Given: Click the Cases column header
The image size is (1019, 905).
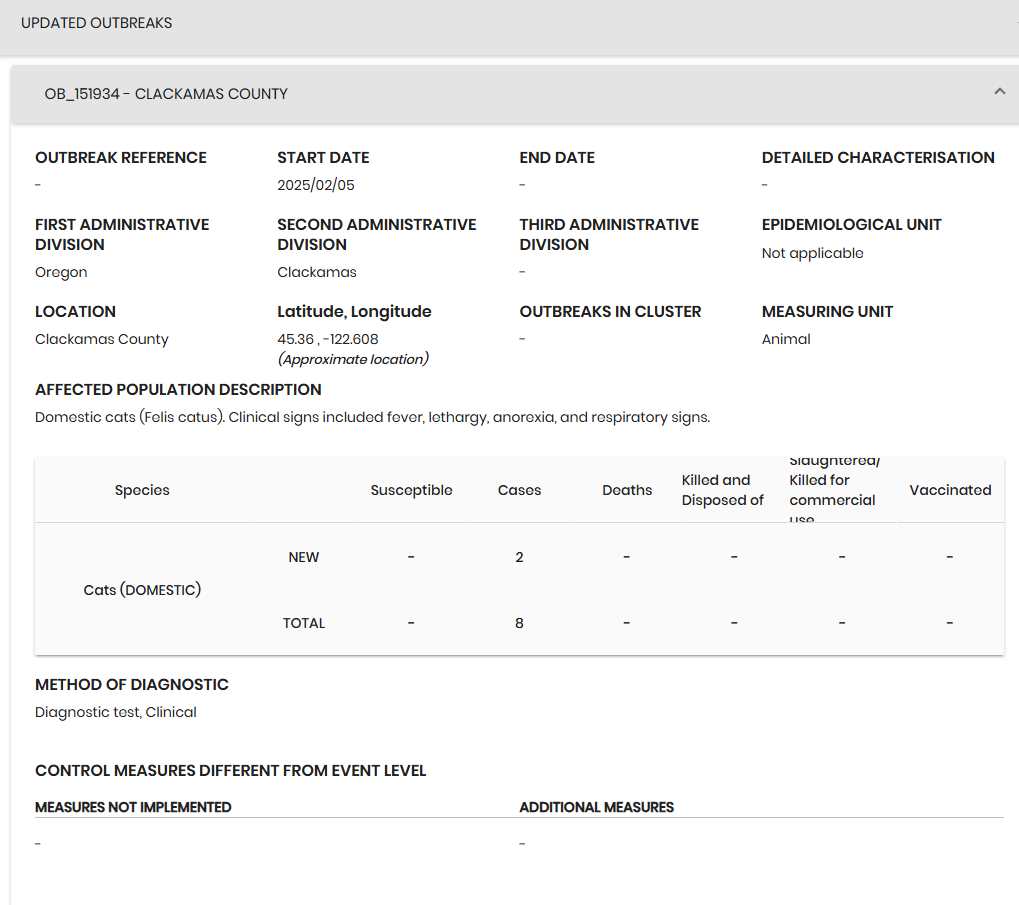Looking at the screenshot, I should (519, 490).
